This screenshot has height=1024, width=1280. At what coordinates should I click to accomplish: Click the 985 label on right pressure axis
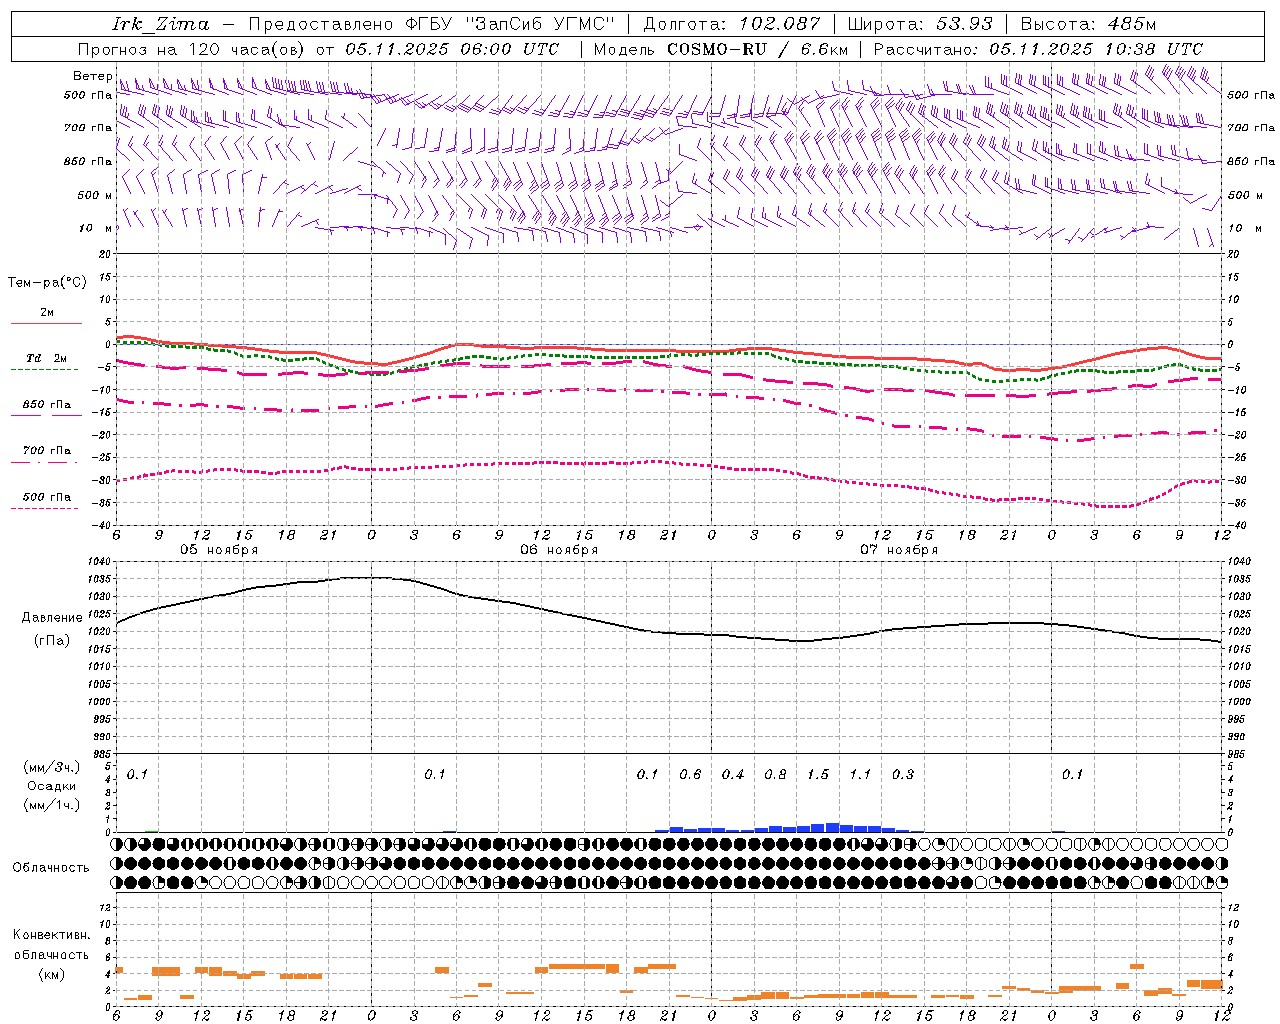tap(1238, 754)
